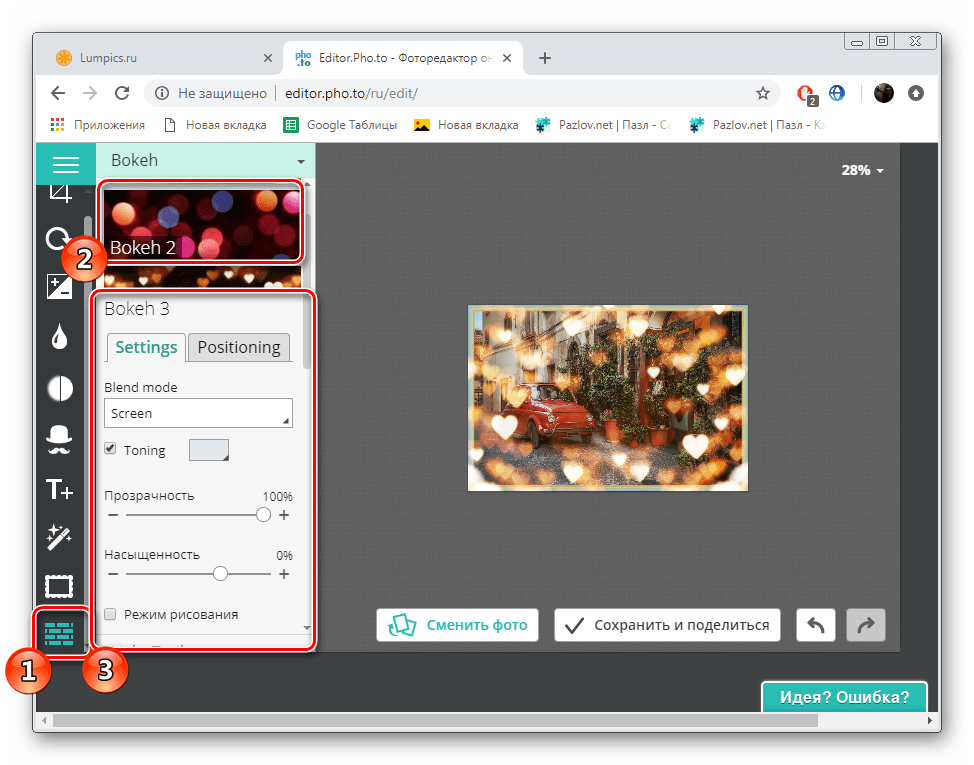
Task: Decrease Насыщенность with minus button
Action: (112, 574)
